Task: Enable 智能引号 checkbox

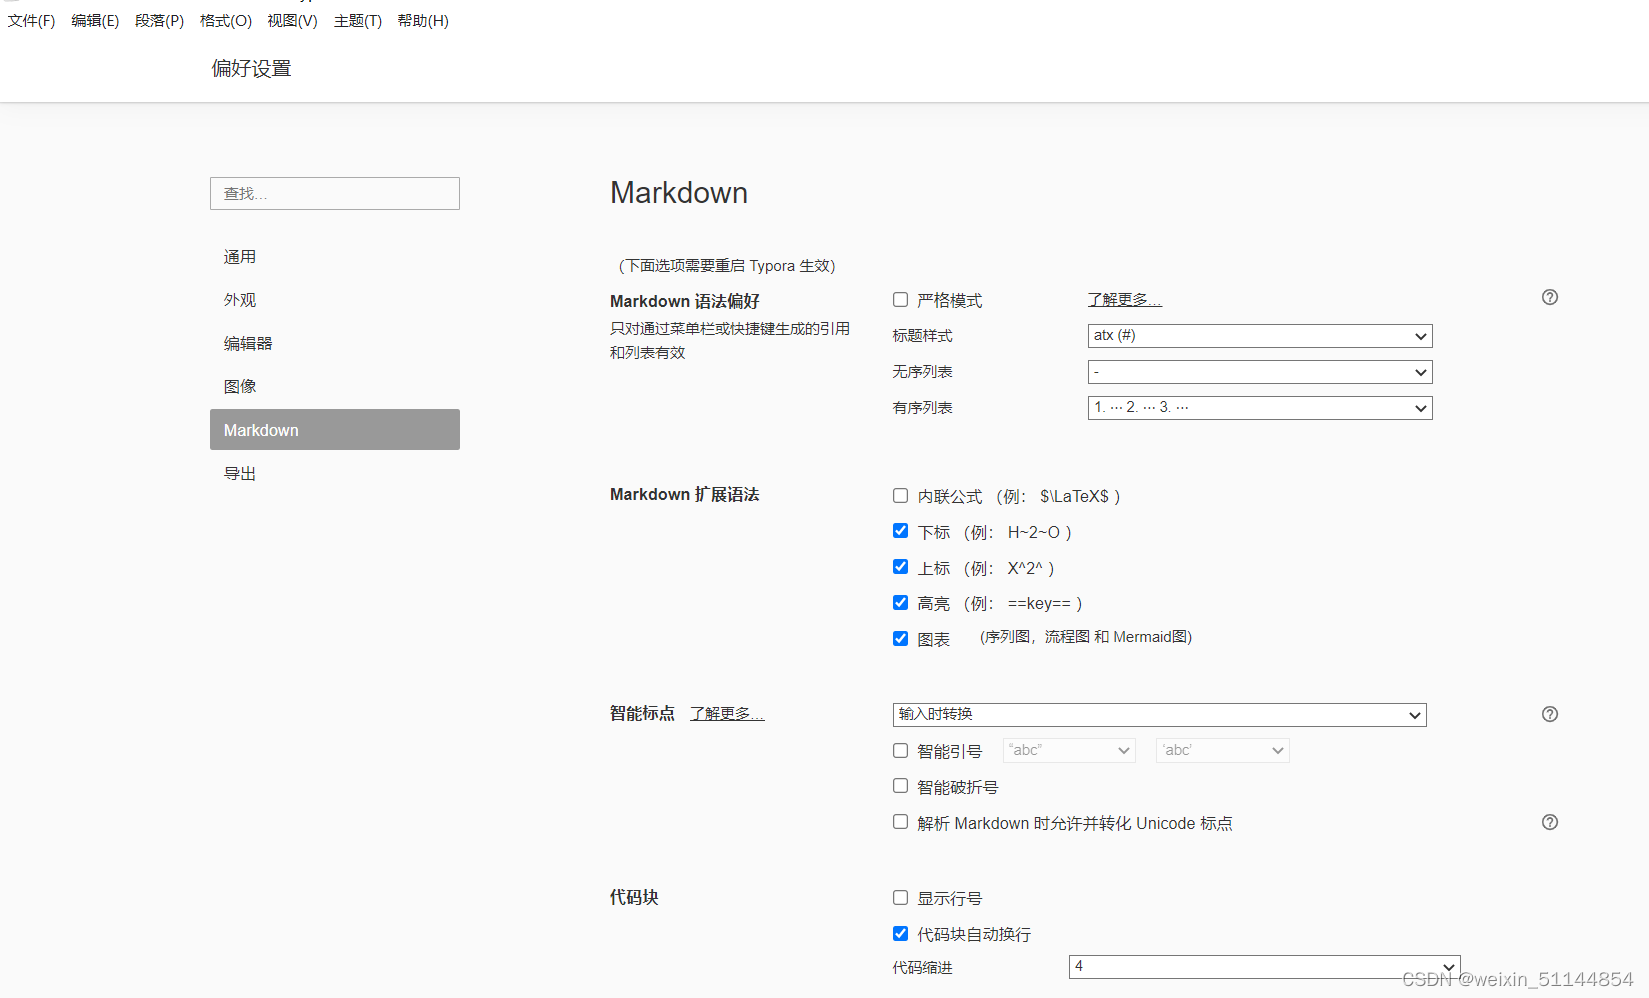Action: pos(900,751)
